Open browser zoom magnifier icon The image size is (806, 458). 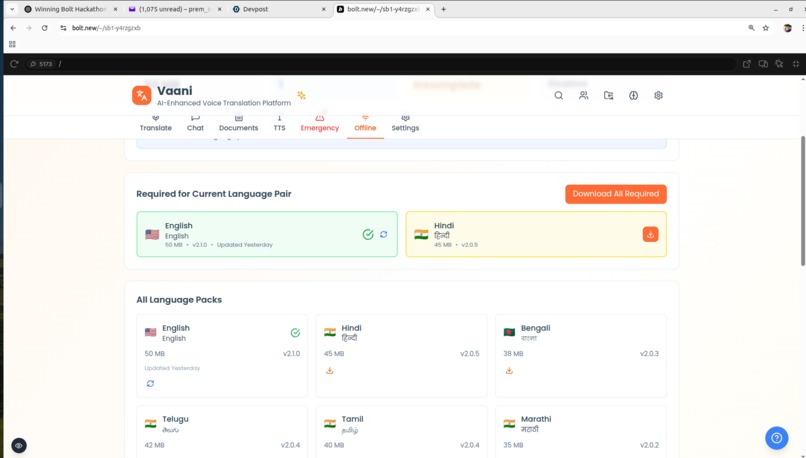pyautogui.click(x=751, y=28)
